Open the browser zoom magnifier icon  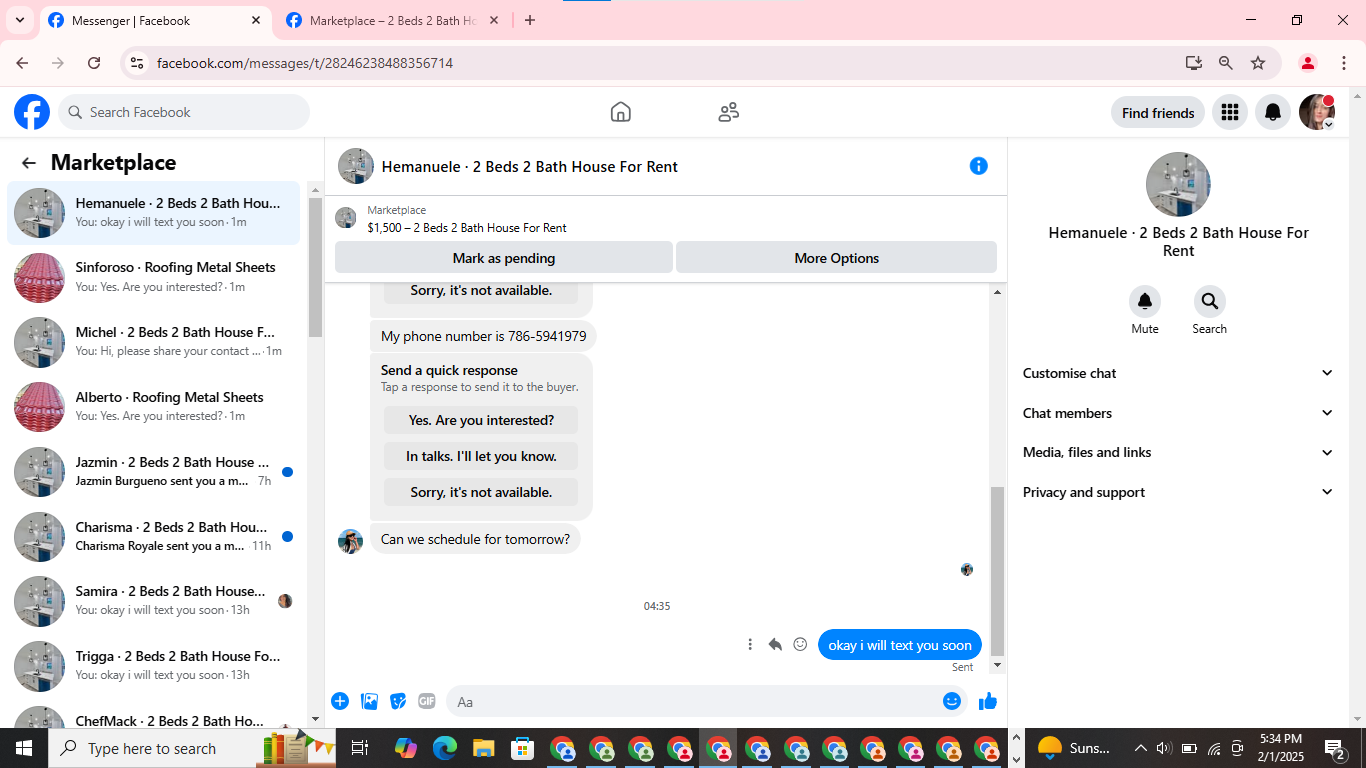[1226, 63]
